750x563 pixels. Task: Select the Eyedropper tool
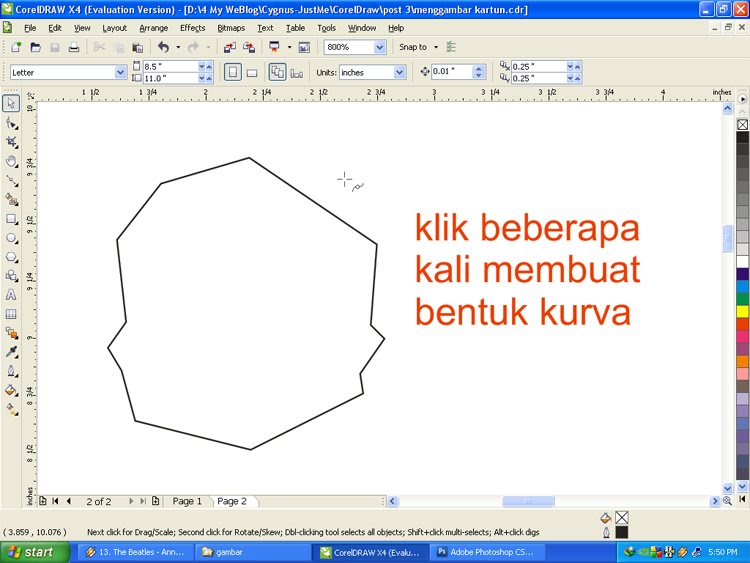coord(11,352)
